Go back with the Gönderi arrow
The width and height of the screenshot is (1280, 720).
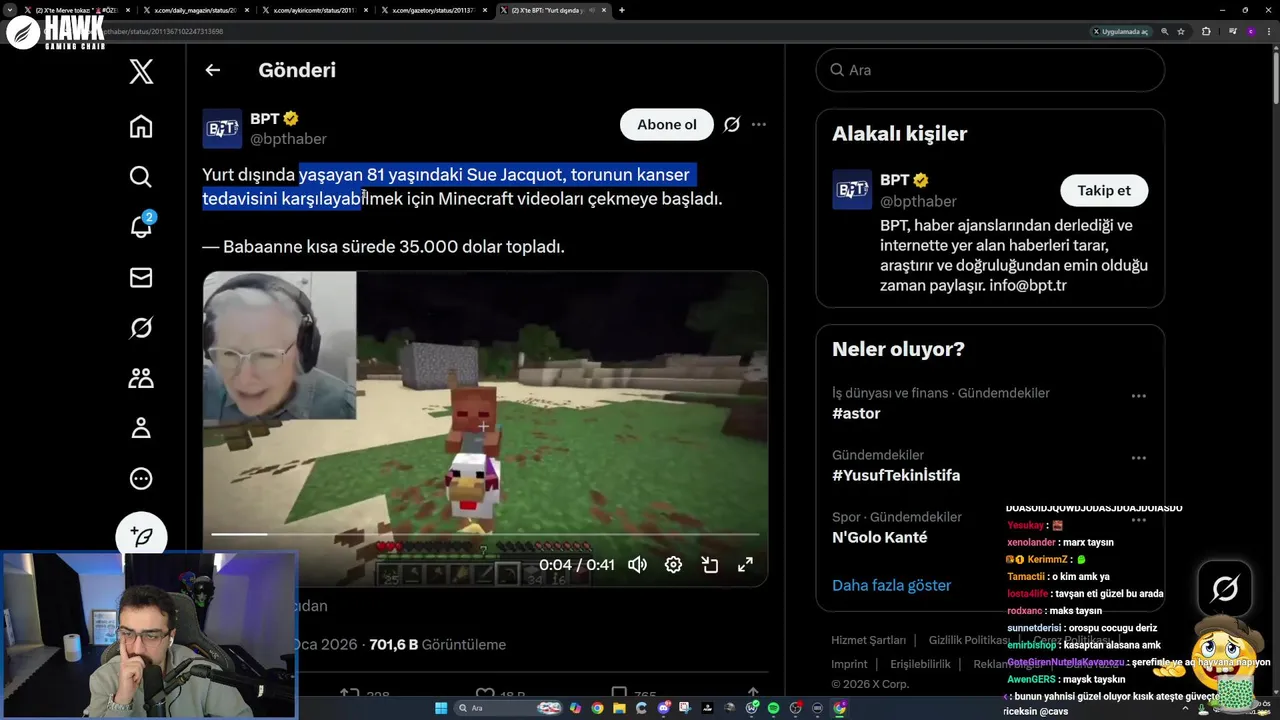click(212, 70)
